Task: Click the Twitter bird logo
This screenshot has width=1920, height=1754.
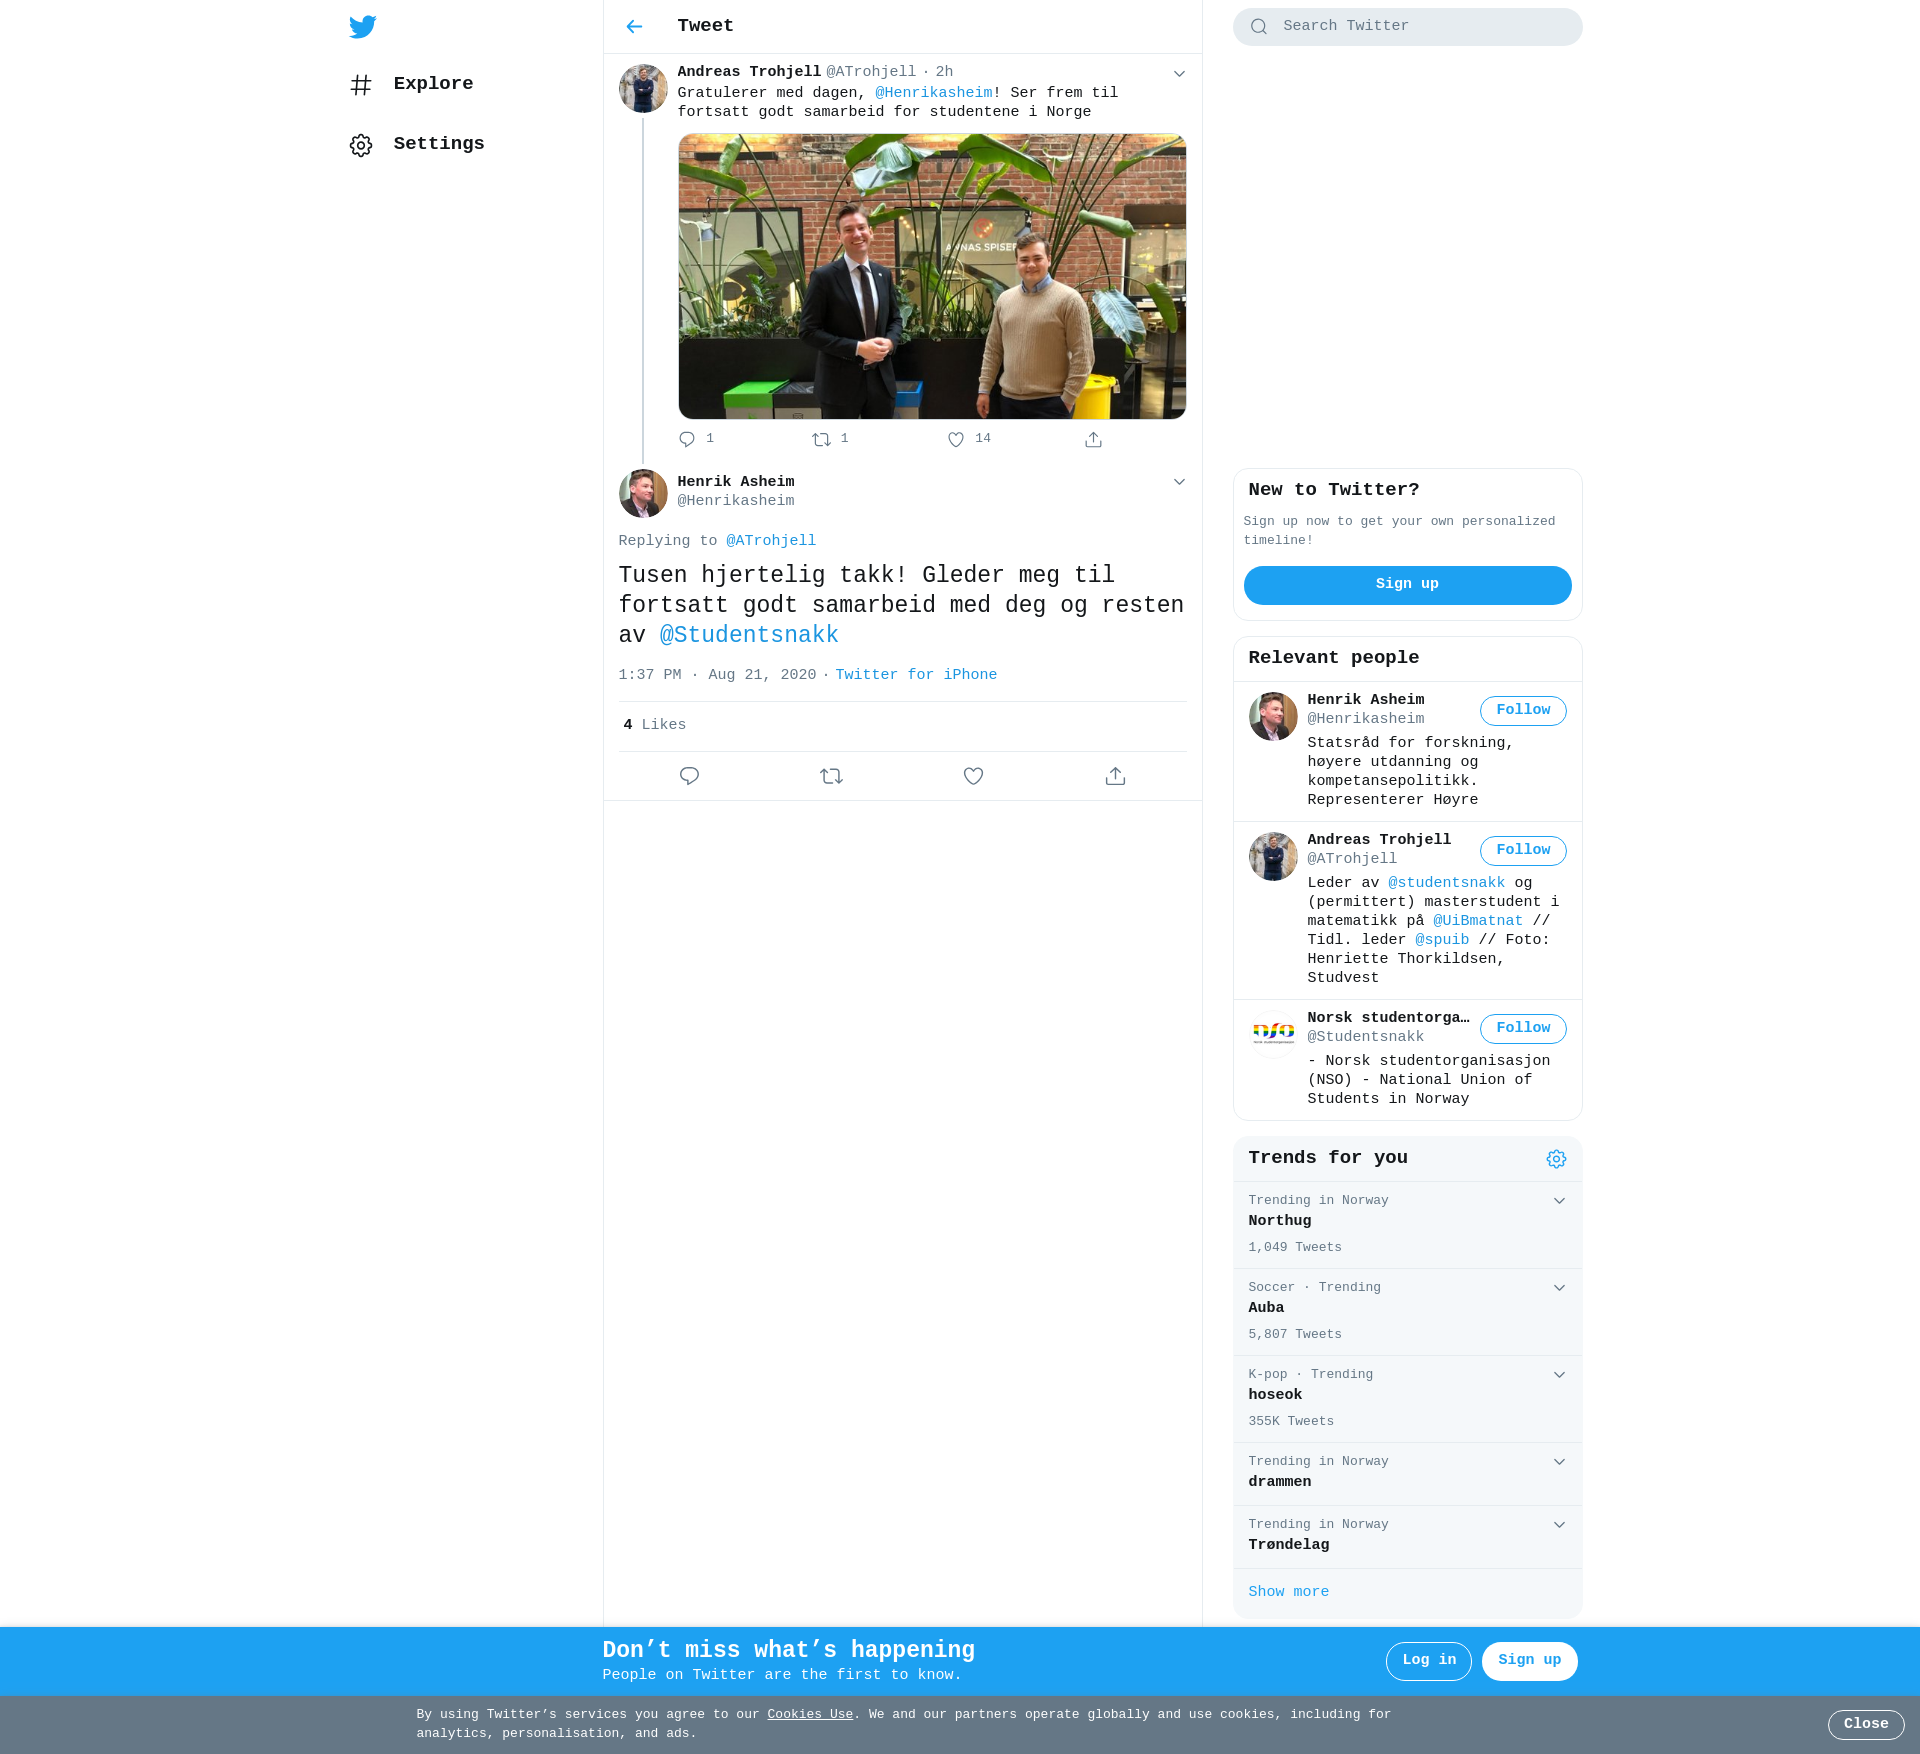Action: coord(363,27)
